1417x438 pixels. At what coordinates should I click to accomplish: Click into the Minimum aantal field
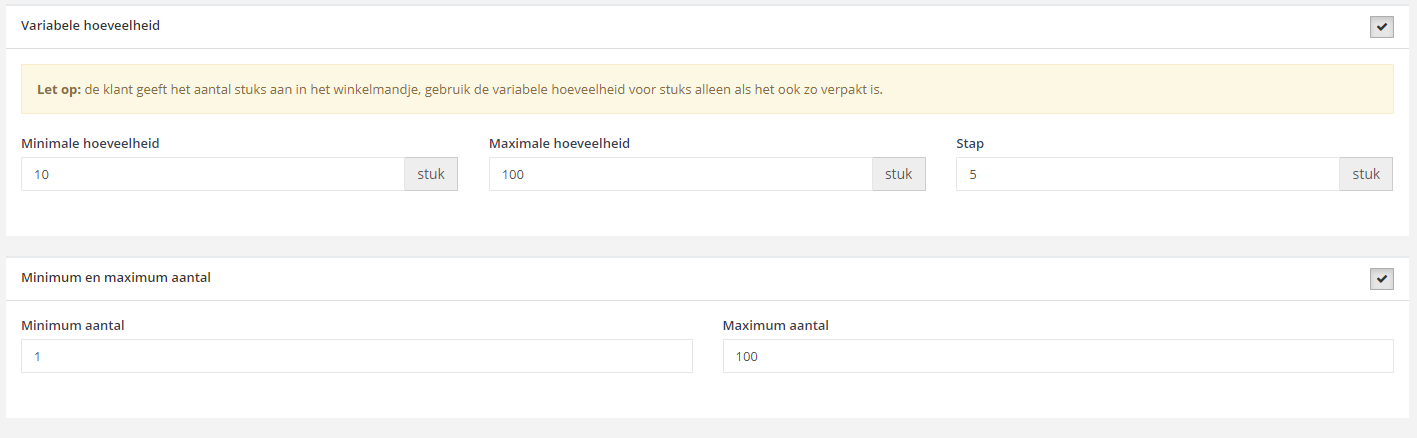[x=356, y=356]
